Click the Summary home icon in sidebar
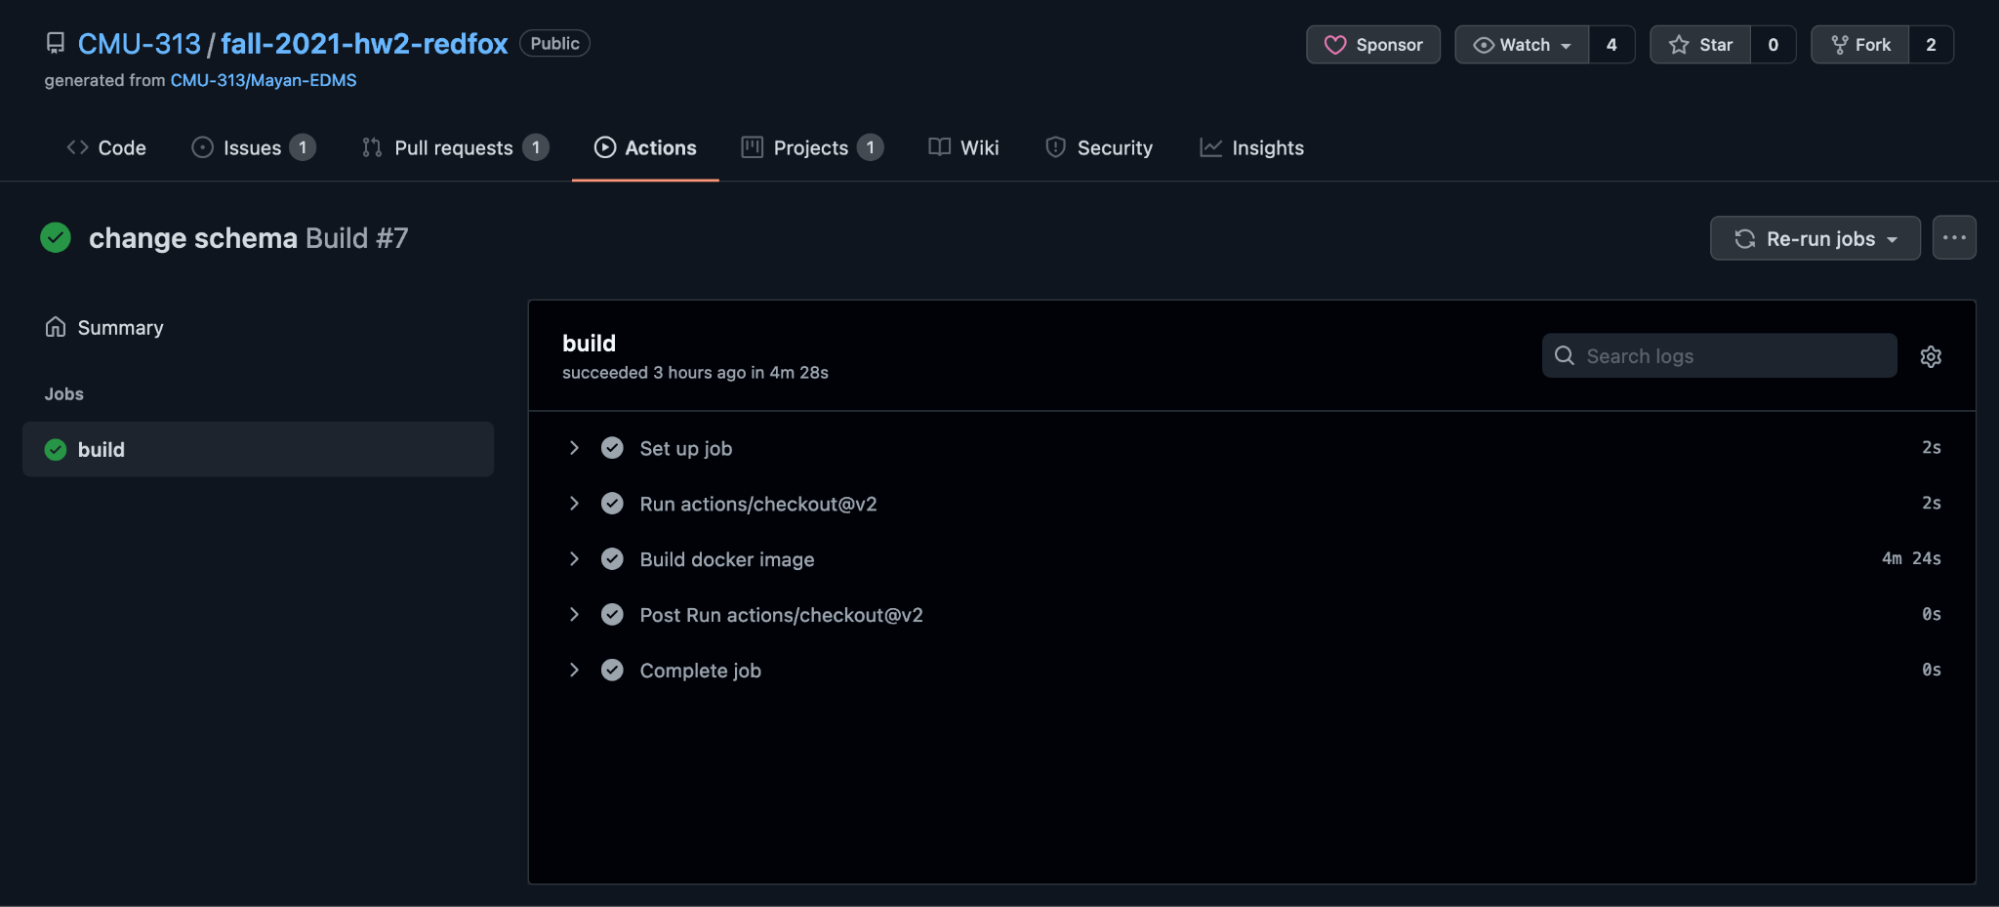The width and height of the screenshot is (1999, 907). click(x=55, y=326)
